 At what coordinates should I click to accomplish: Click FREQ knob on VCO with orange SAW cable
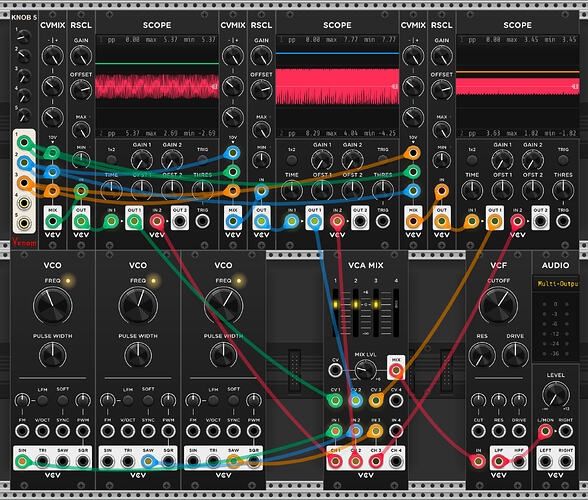click(x=224, y=306)
